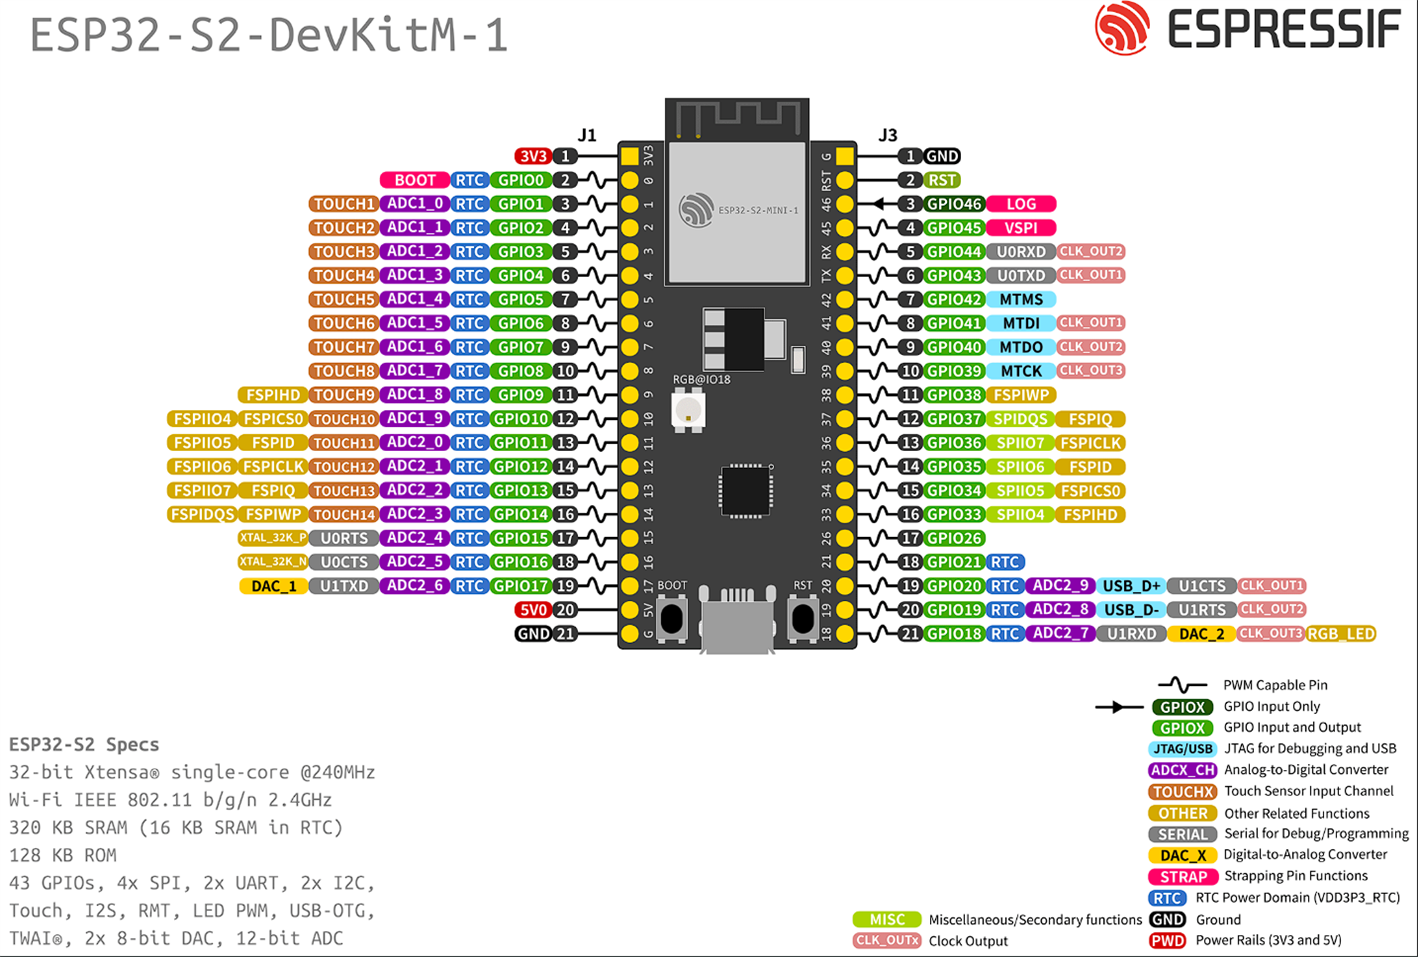
Task: Click the grey SERIAL legend badge
Action: [x=1182, y=834]
